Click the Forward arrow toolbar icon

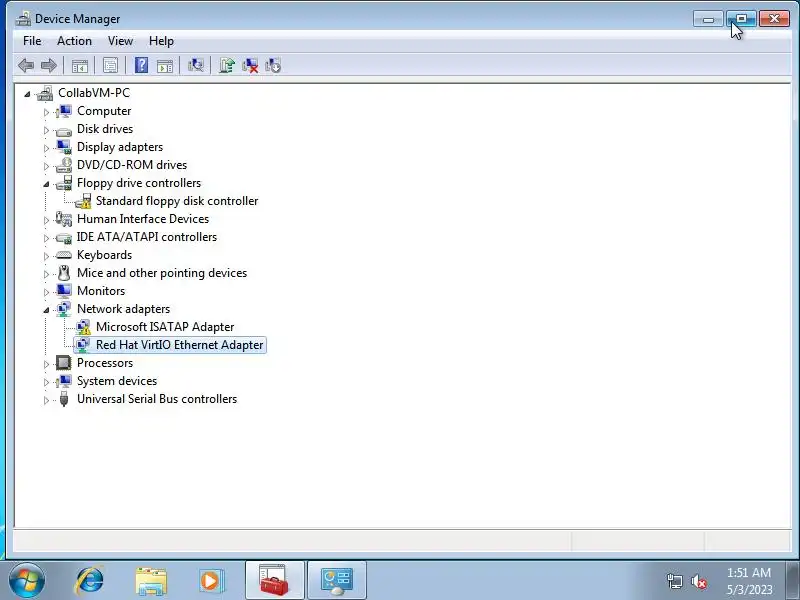[x=48, y=65]
